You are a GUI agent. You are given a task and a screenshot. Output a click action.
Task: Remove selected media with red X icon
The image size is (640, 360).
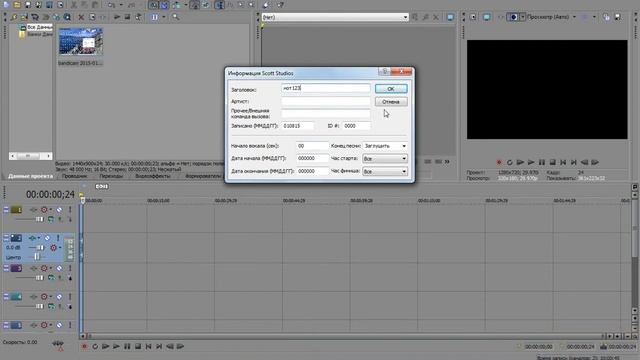point(81,17)
